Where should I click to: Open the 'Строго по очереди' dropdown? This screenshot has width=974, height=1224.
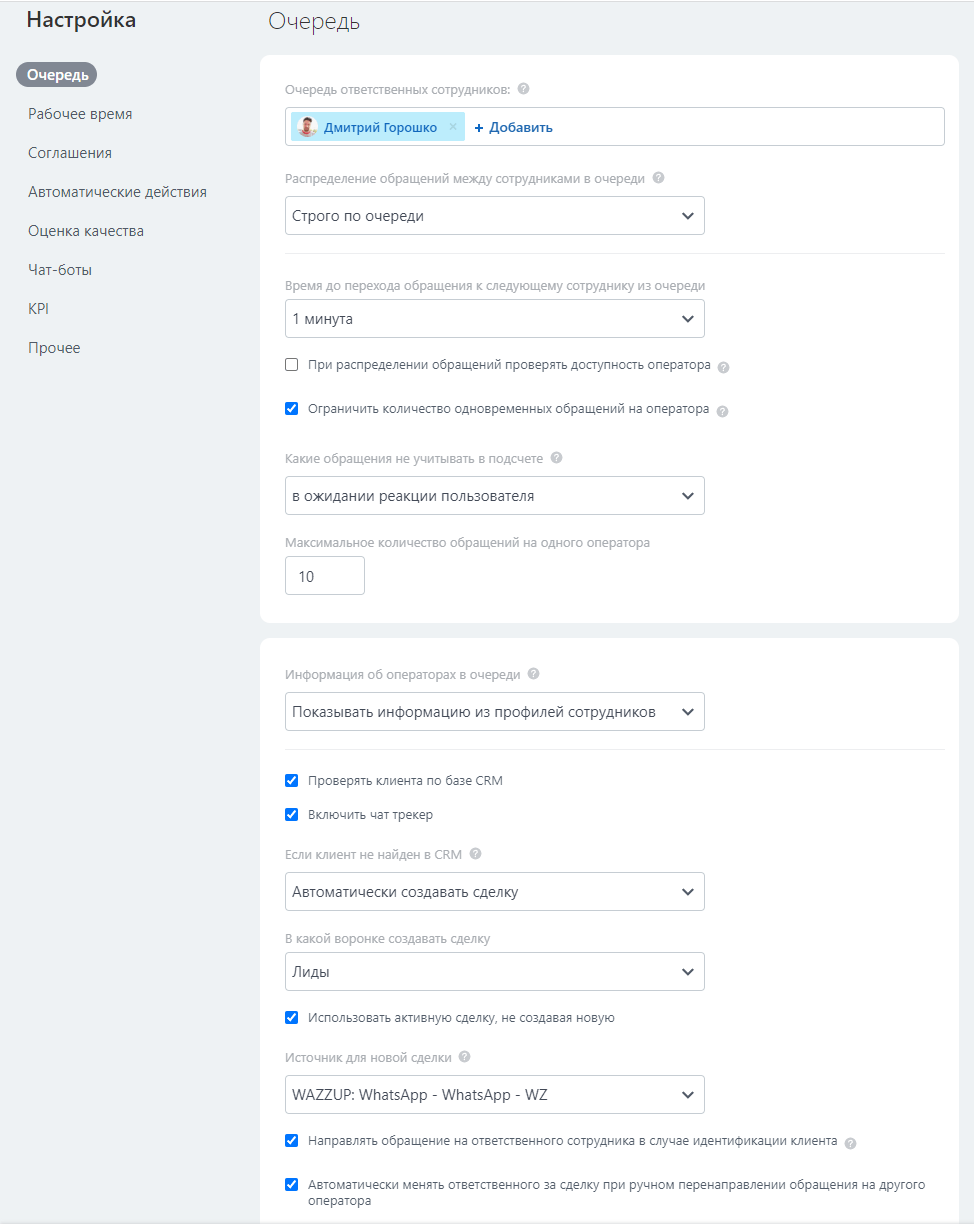click(x=495, y=216)
